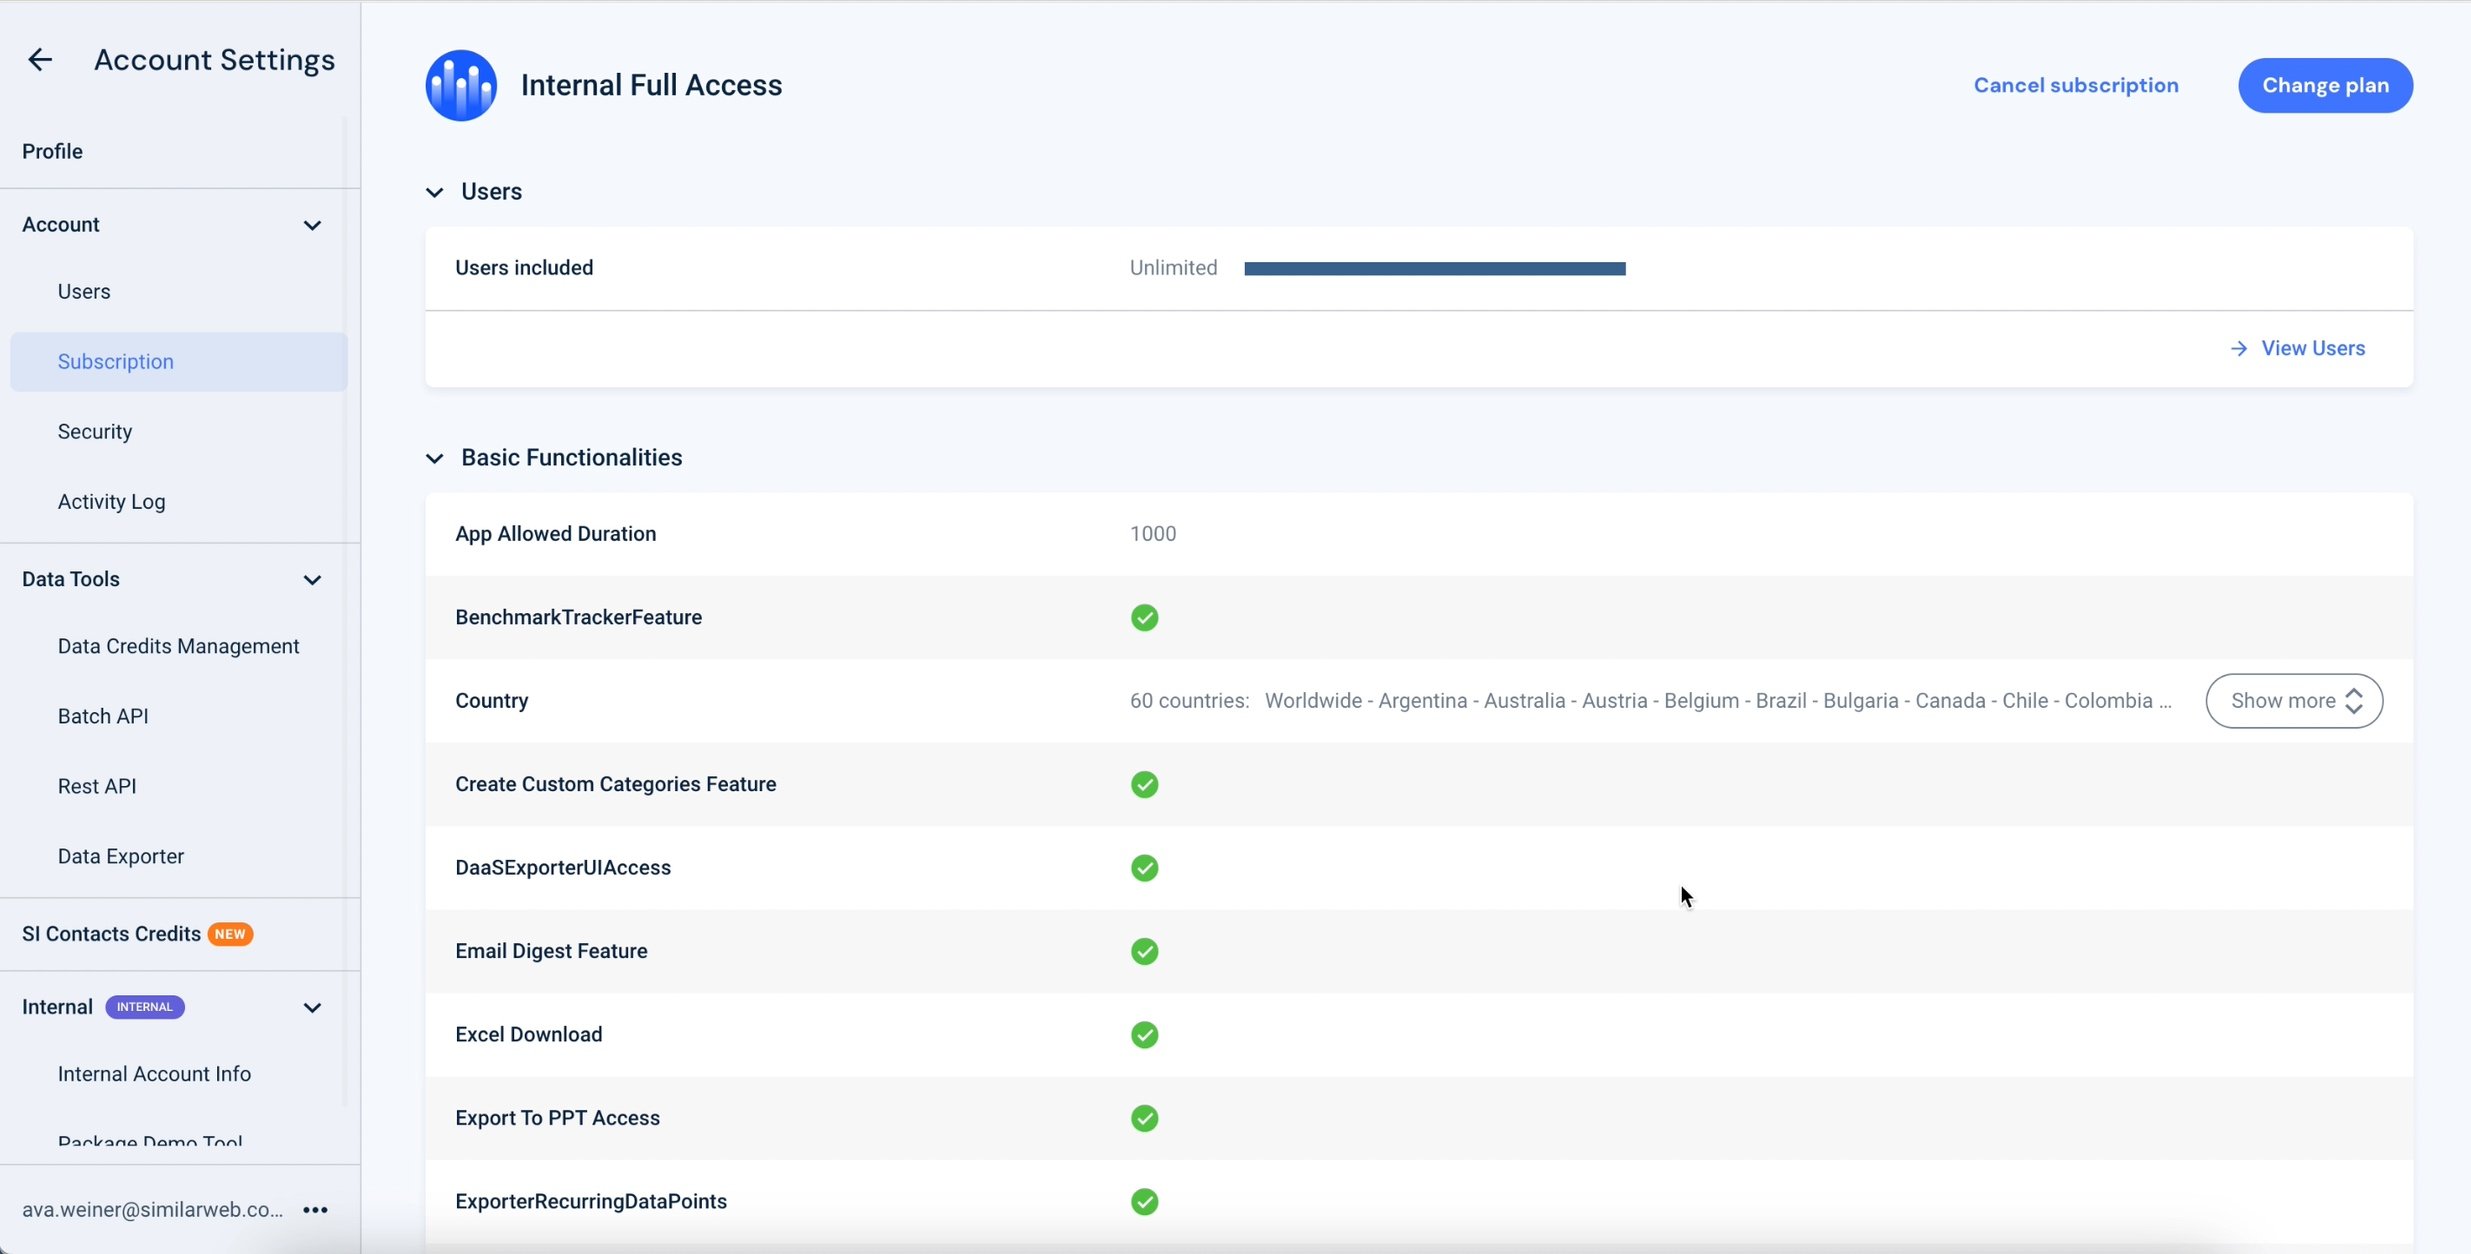
Task: Open the Security settings
Action: 95,431
